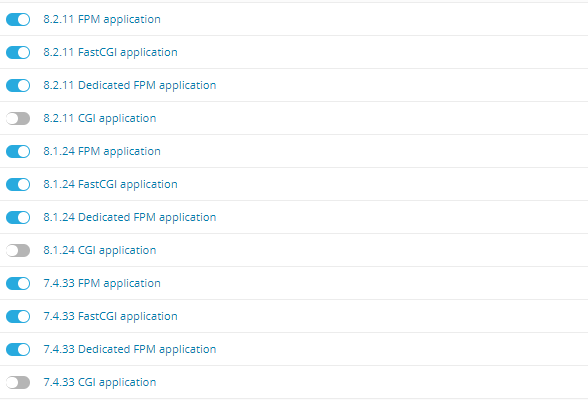Open the 7.4.33 CGI application link

click(x=100, y=382)
